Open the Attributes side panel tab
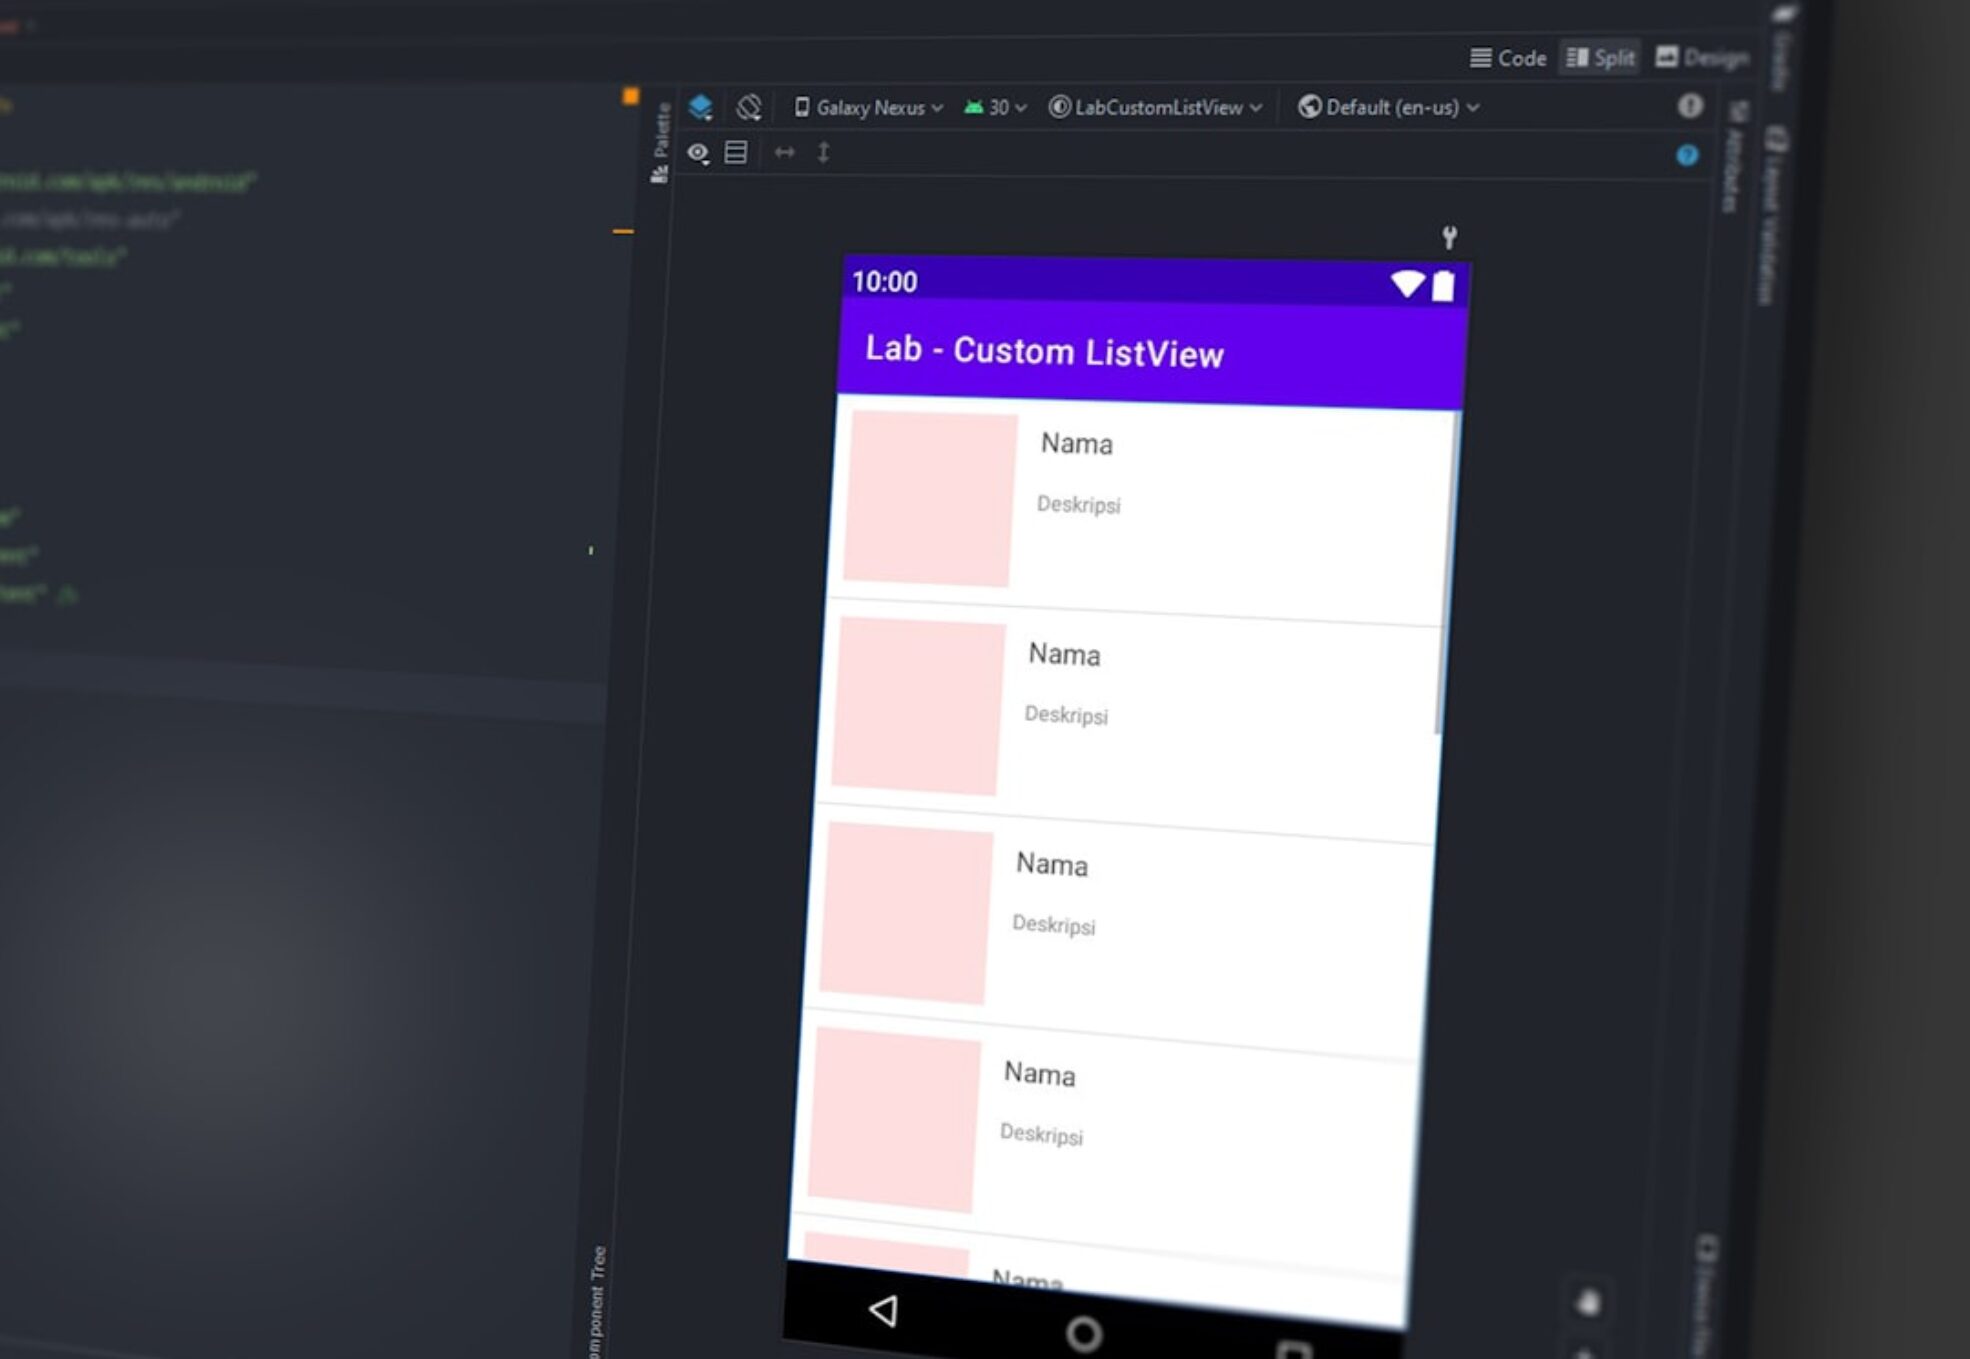Screen dimensions: 1970x1359 (x=1734, y=155)
